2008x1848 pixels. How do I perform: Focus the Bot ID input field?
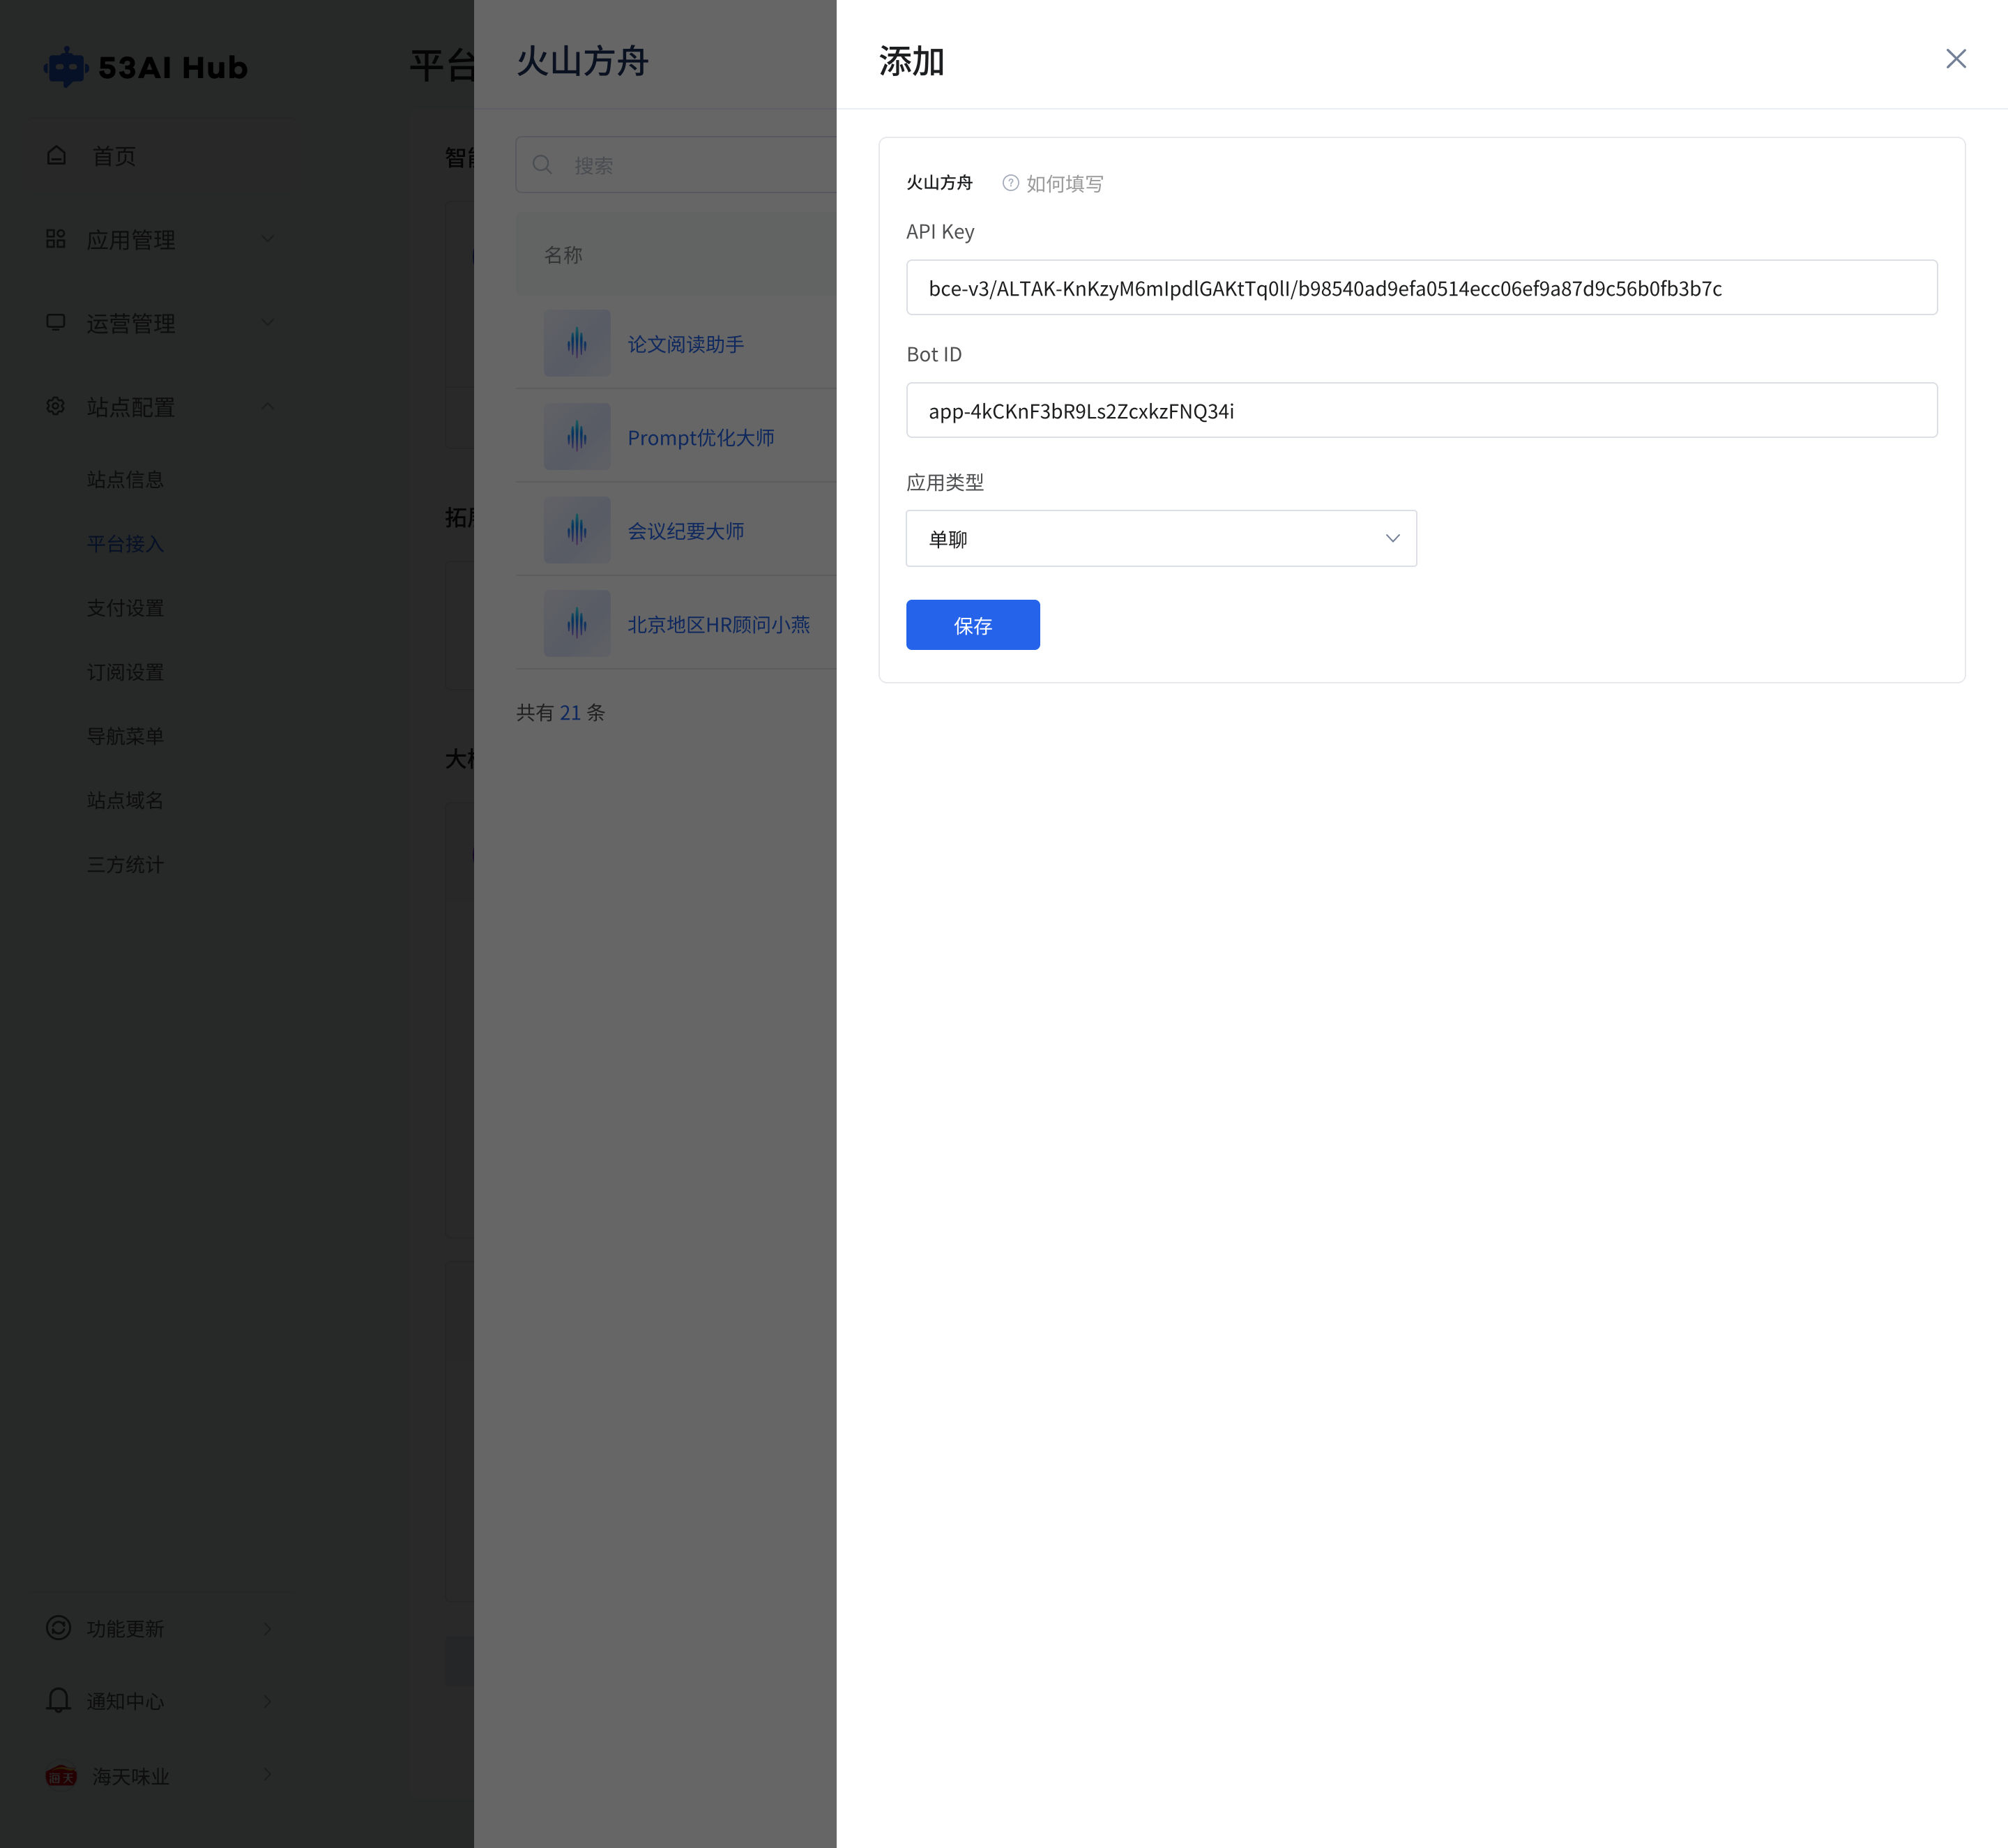[1421, 410]
